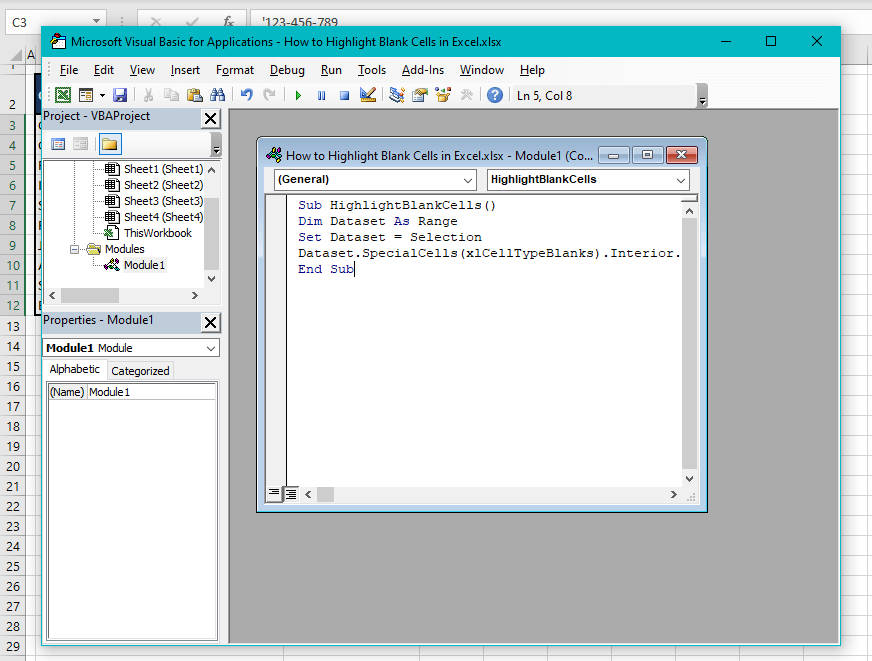Toggle Design Mode in the toolbar

pos(367,96)
